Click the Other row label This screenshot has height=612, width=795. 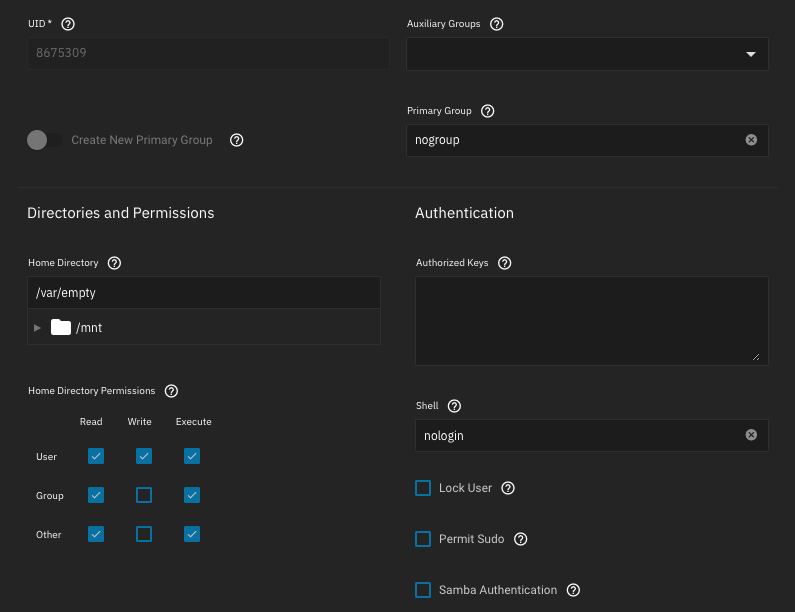[49, 535]
